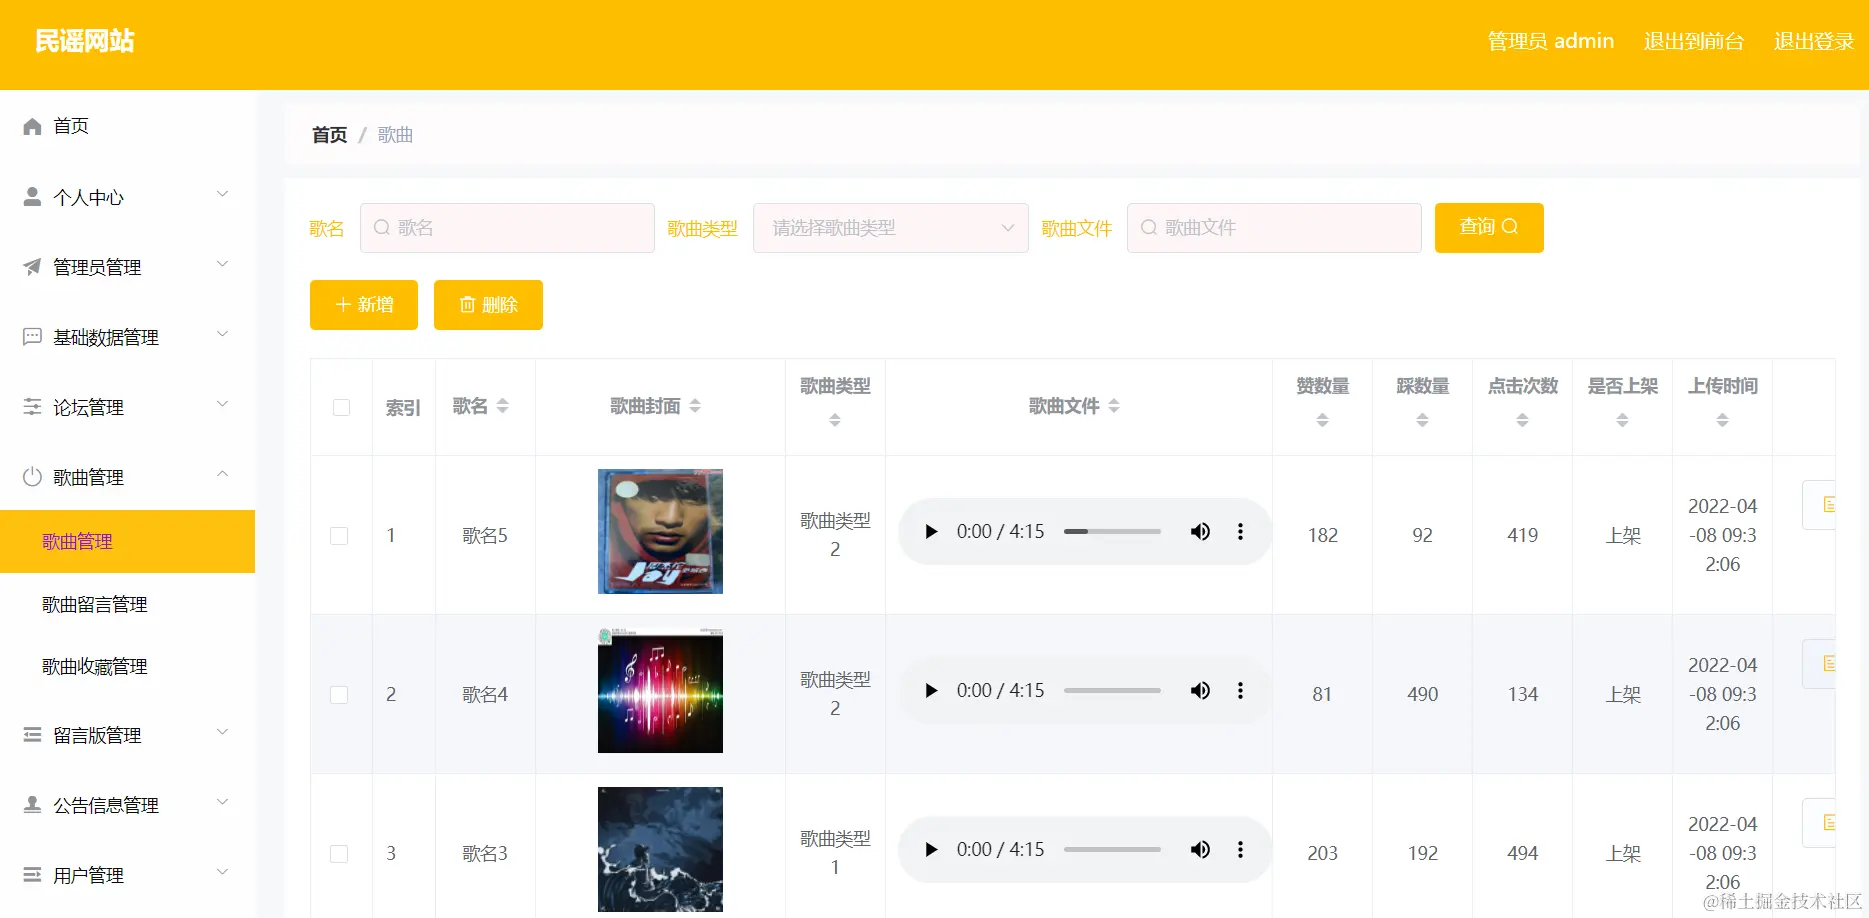Open the 歌曲类型 selection dropdown

(x=890, y=228)
